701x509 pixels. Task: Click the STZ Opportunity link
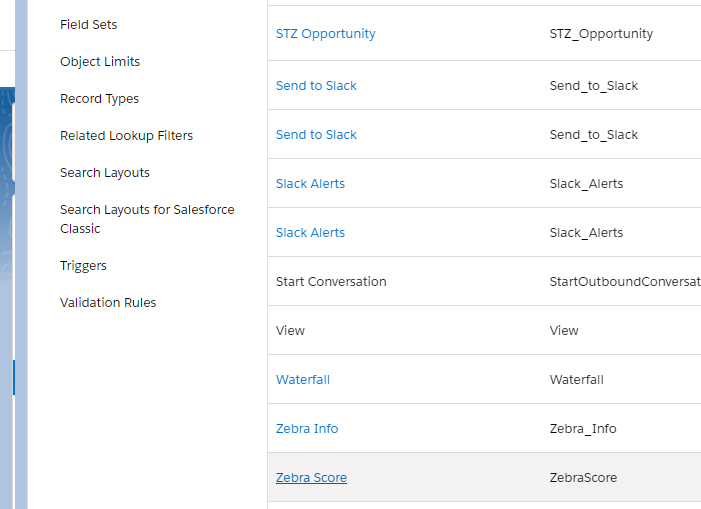325,34
